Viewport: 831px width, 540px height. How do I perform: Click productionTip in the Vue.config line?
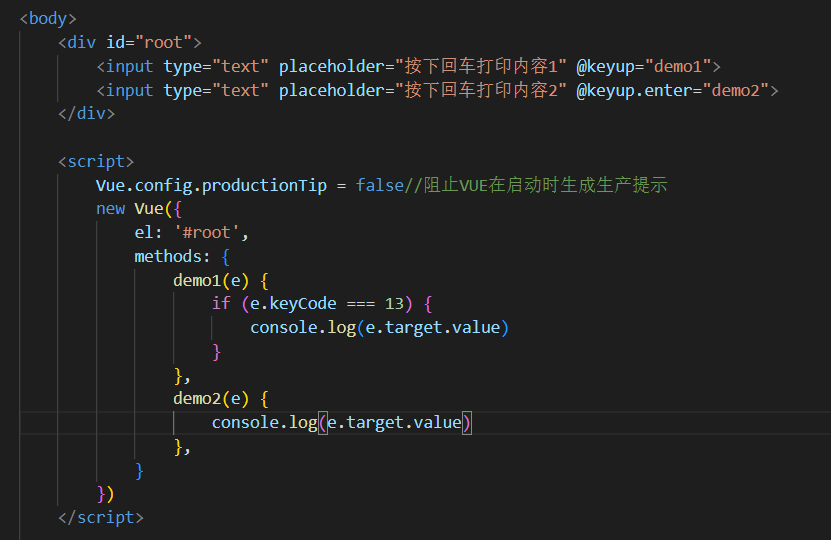click(255, 185)
